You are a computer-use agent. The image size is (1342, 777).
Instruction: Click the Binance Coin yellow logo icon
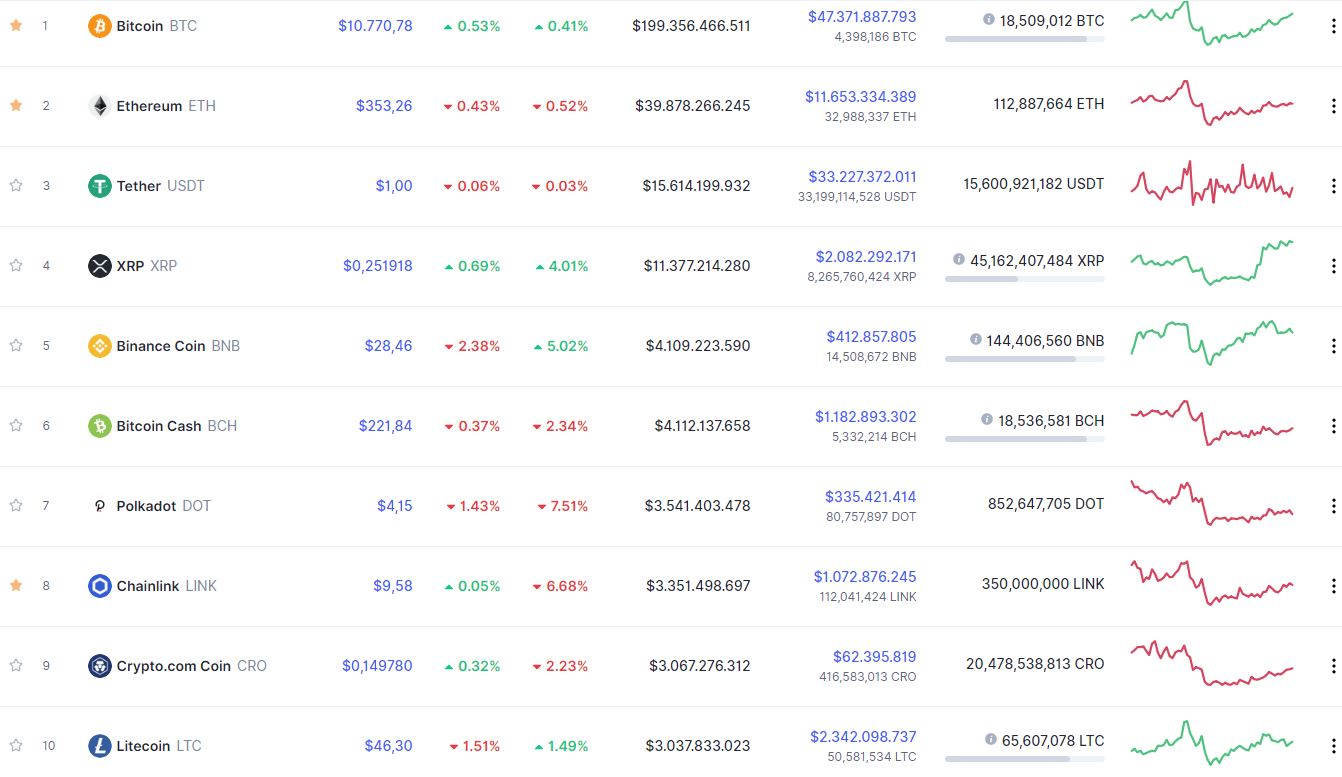point(99,346)
